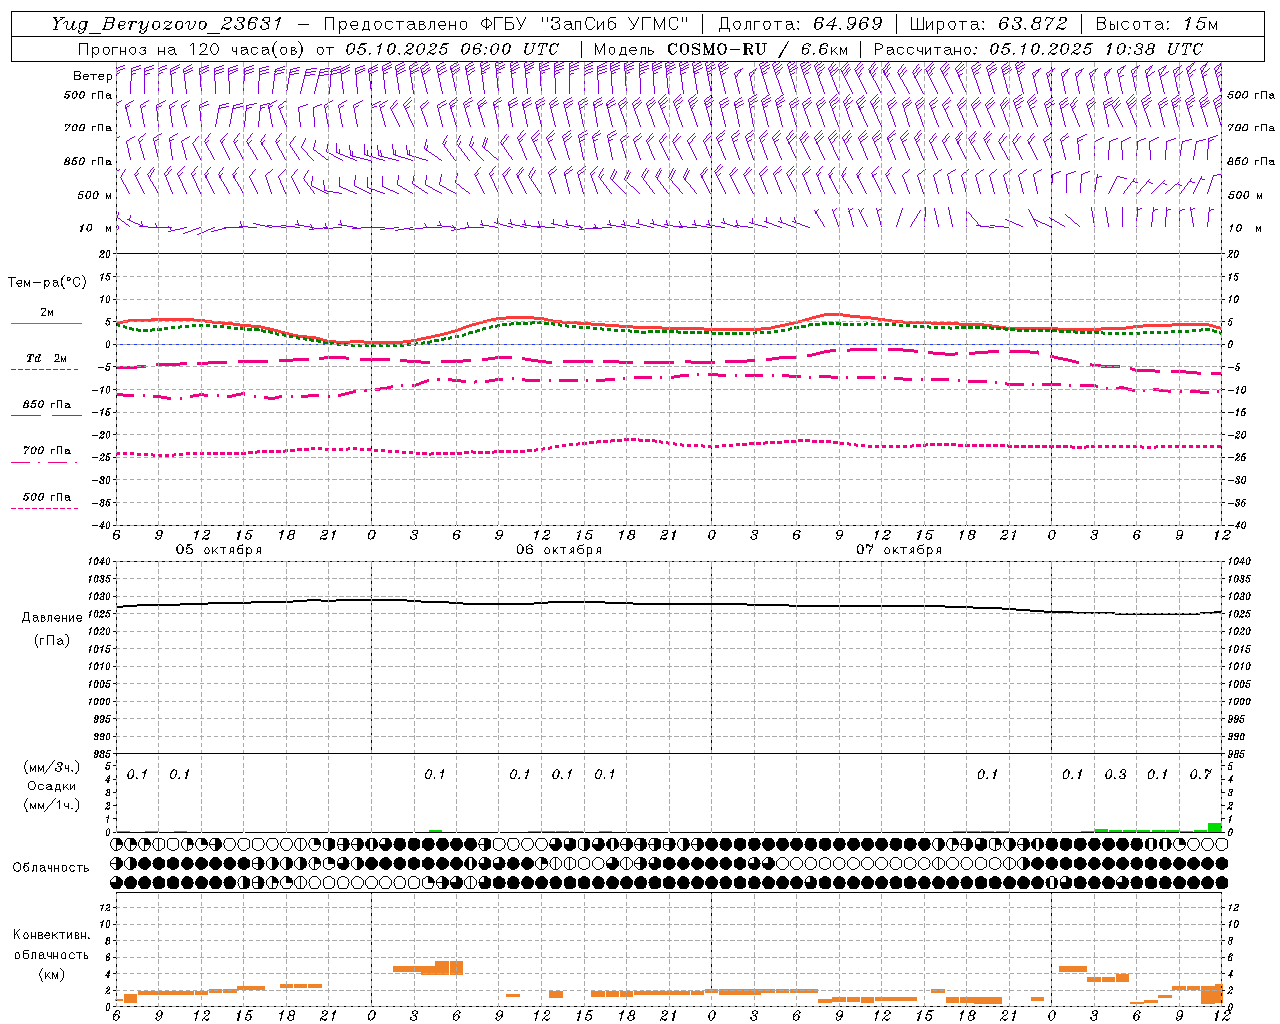Click the 07 октября date label
Viewport: 1280px width, 1024px height.
pyautogui.click(x=899, y=550)
